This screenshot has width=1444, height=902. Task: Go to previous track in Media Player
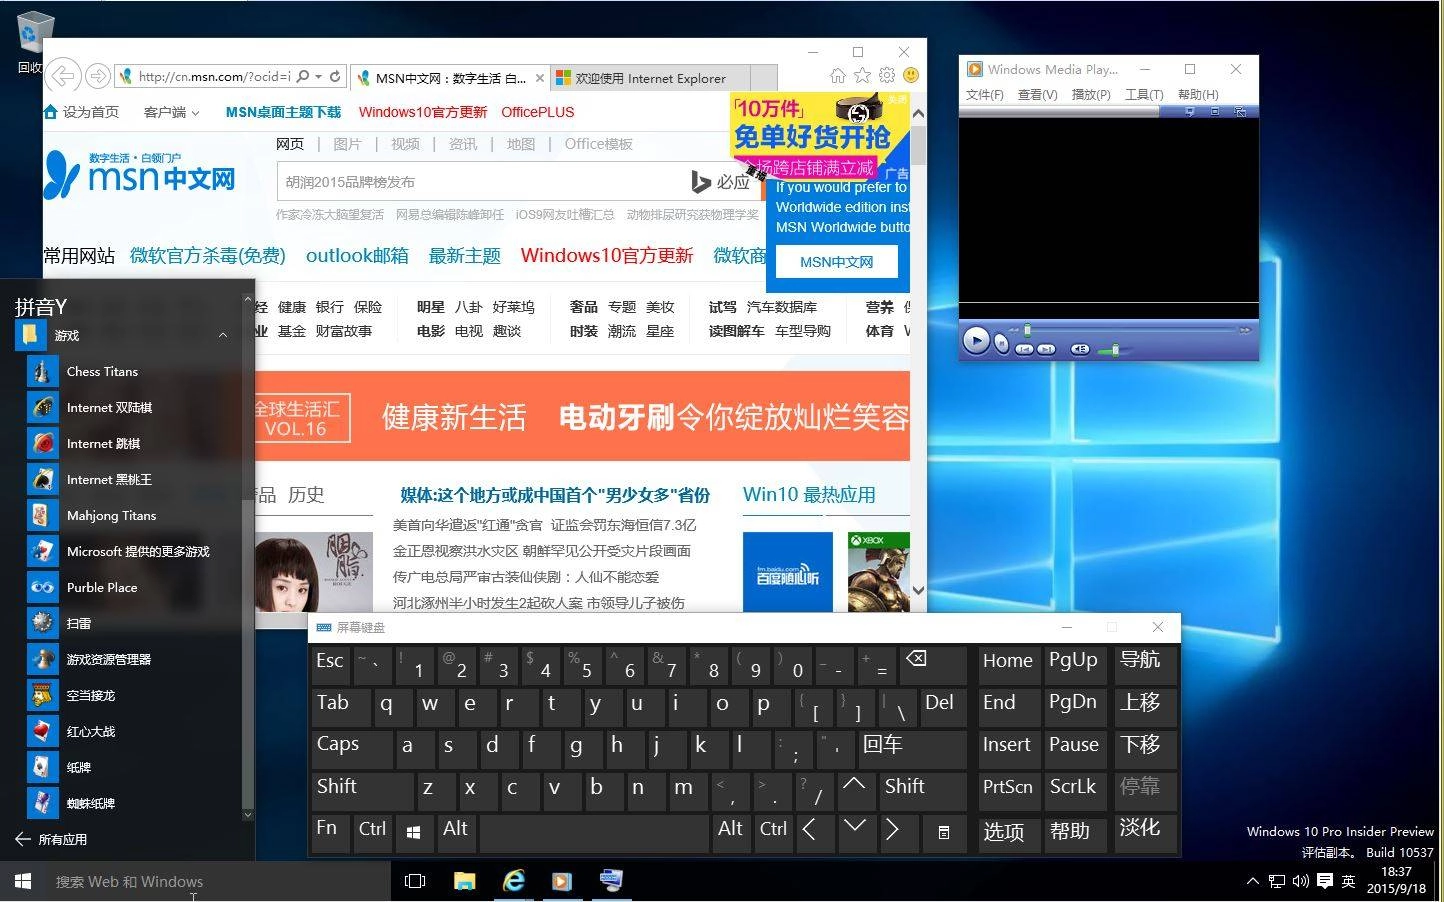coord(1024,349)
